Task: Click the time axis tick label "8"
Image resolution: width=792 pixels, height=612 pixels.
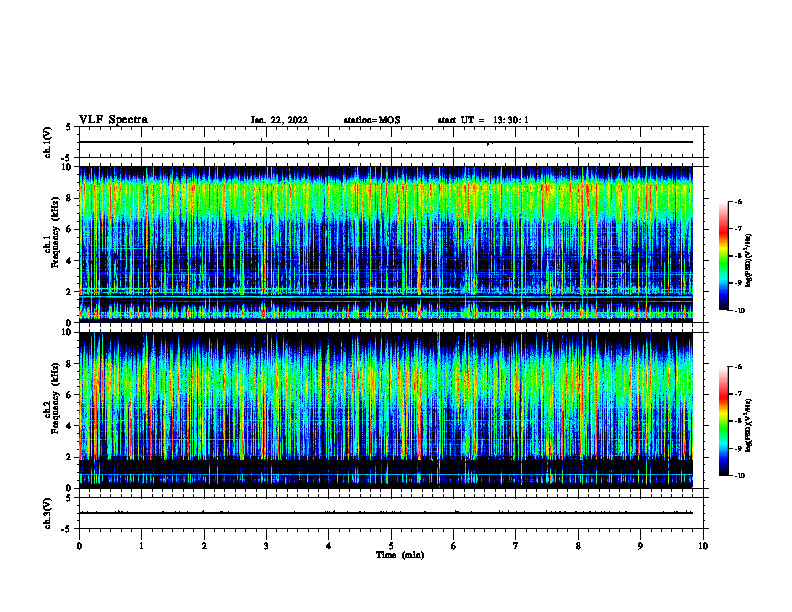Action: pyautogui.click(x=578, y=546)
